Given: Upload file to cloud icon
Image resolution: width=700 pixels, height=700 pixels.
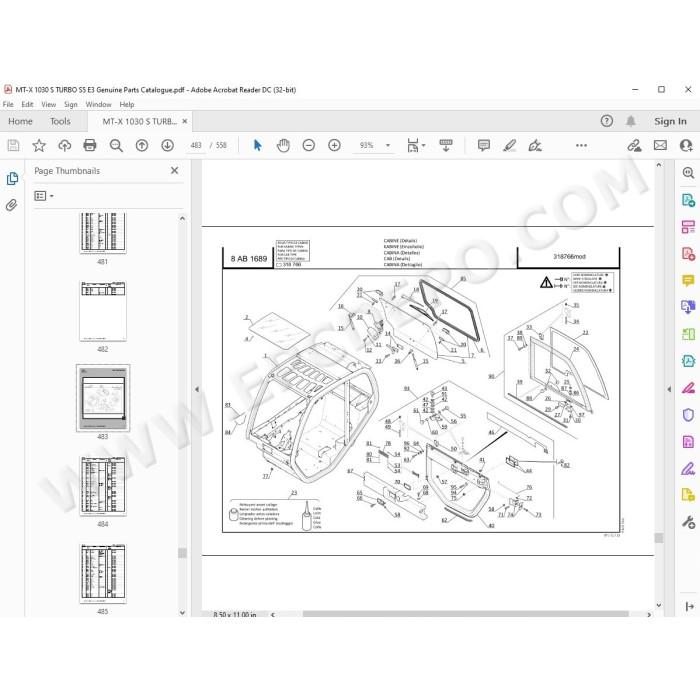Looking at the screenshot, I should [x=65, y=146].
